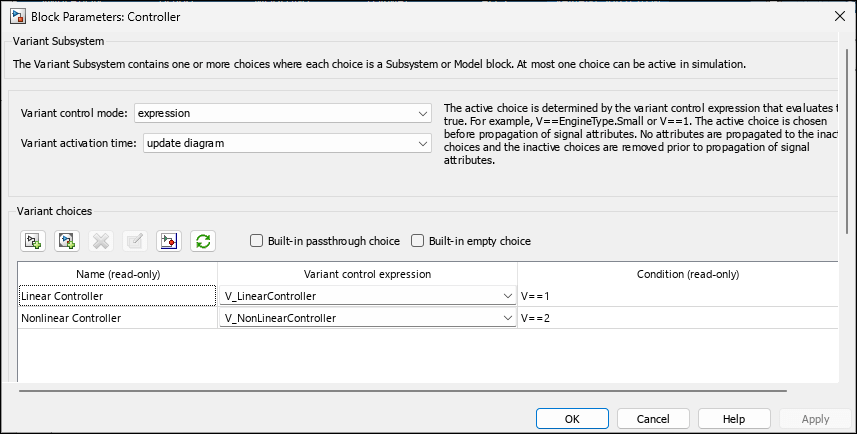Click the edit variant object pencil icon
The height and width of the screenshot is (434, 857).
click(x=135, y=241)
